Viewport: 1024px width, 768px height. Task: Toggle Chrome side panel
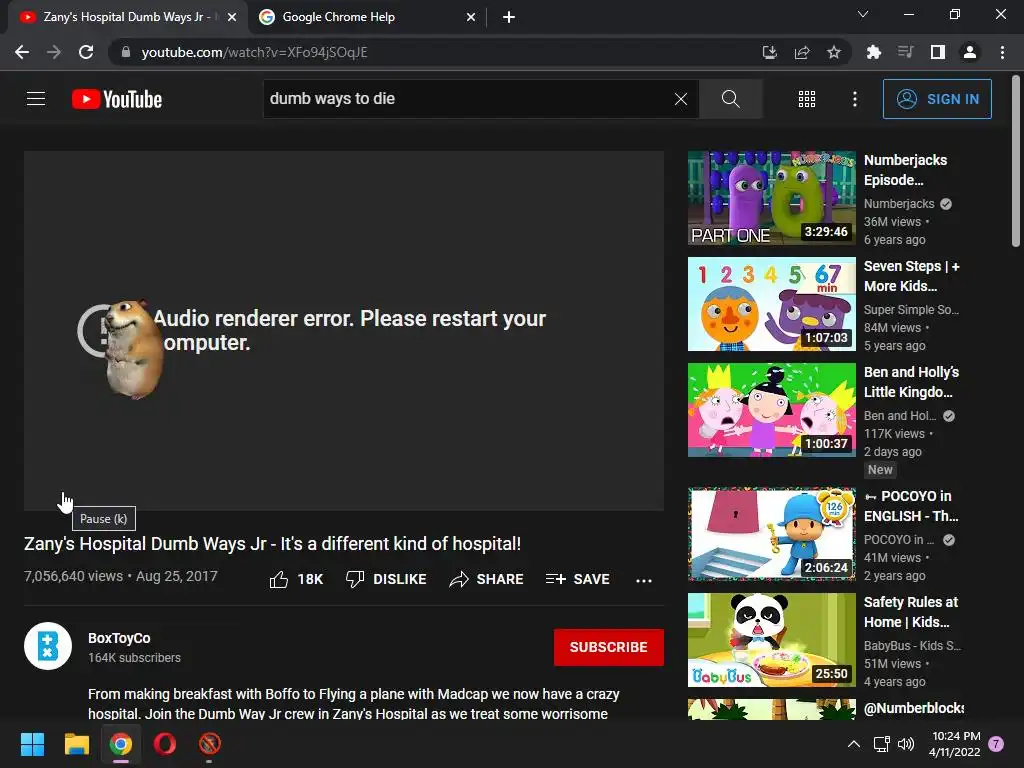click(x=938, y=52)
